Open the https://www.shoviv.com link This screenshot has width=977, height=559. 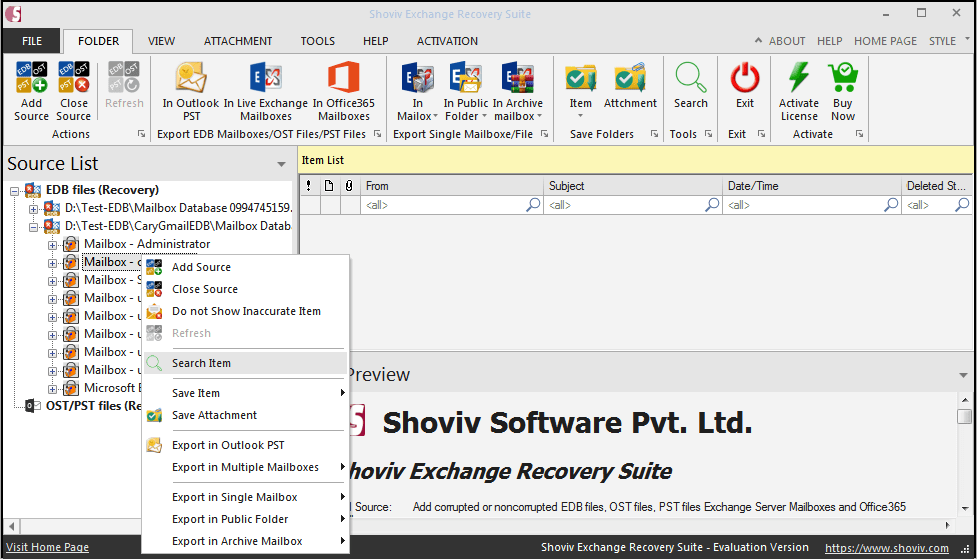(x=887, y=548)
